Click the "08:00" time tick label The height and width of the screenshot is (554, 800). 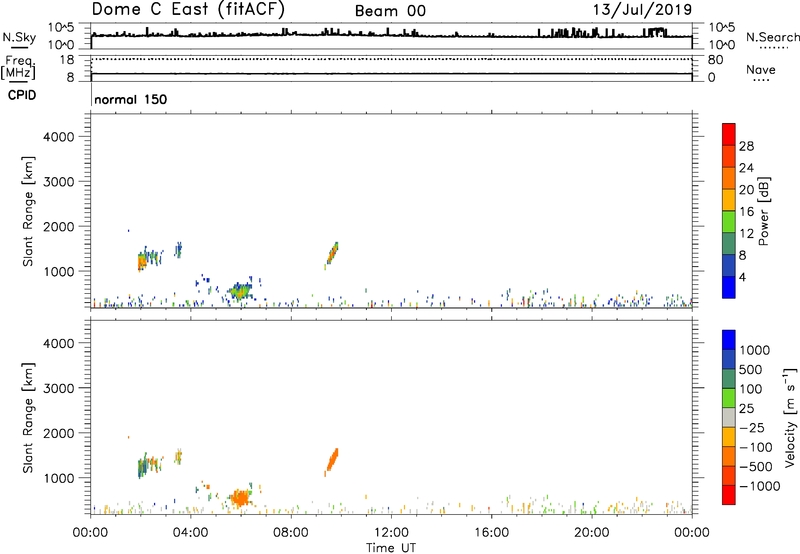tap(291, 533)
